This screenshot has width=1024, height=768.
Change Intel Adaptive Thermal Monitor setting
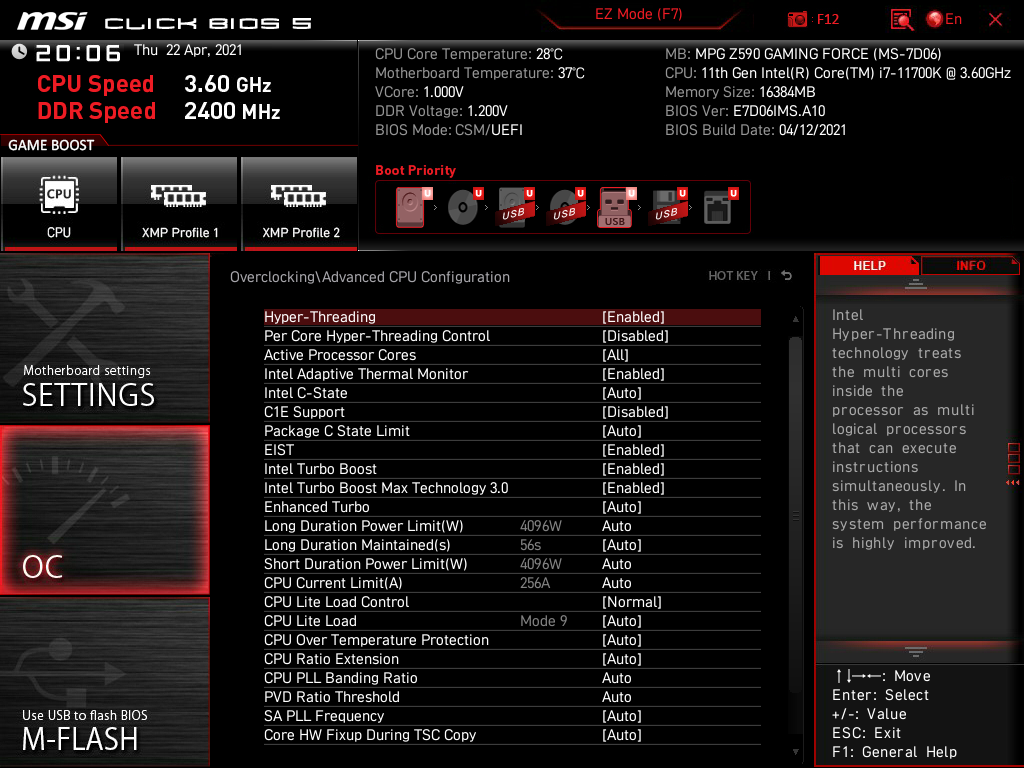pyautogui.click(x=512, y=374)
